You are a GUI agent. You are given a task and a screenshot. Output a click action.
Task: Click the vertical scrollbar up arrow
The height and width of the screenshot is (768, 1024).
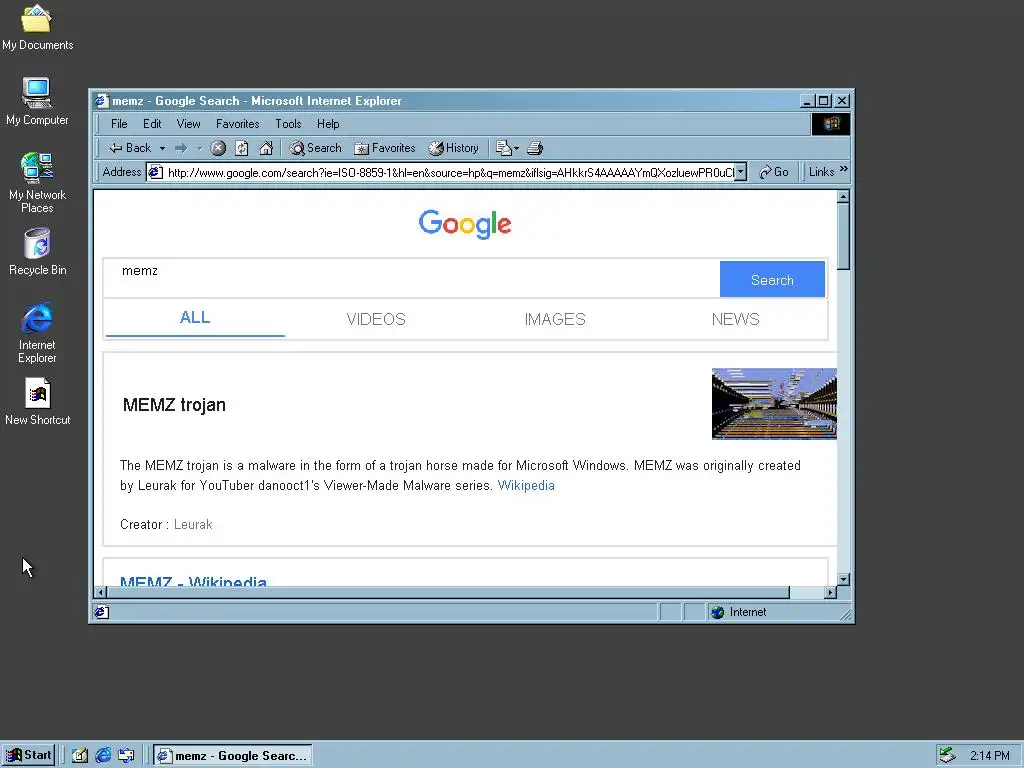click(843, 197)
